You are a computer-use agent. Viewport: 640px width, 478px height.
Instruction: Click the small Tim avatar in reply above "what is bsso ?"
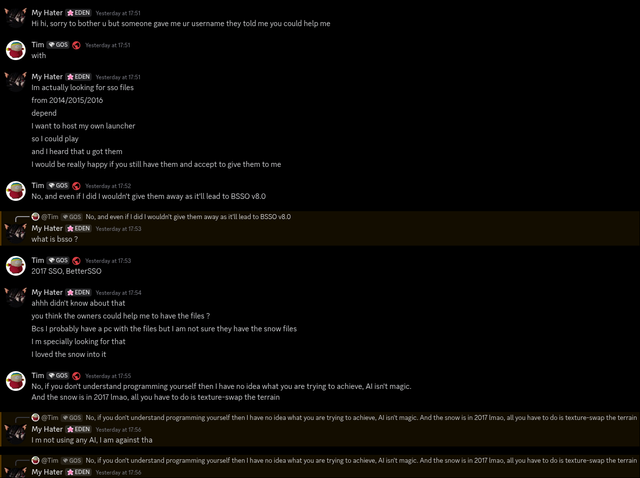pos(36,217)
